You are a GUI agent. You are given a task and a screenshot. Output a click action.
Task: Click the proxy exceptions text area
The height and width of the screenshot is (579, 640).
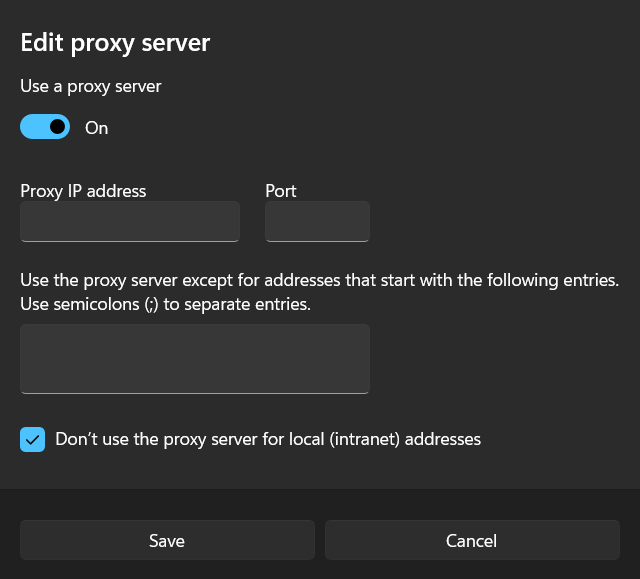point(195,358)
